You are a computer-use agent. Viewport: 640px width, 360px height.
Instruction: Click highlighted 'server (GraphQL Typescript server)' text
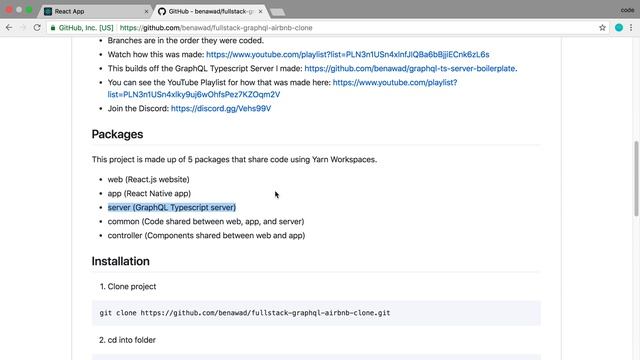coord(172,207)
